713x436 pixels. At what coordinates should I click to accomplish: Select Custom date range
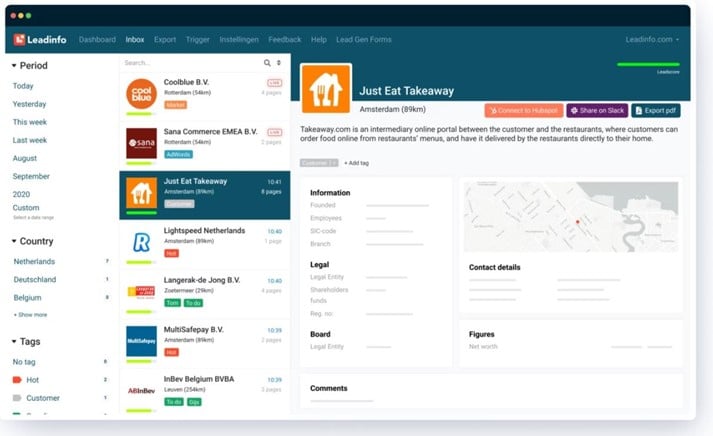[26, 208]
